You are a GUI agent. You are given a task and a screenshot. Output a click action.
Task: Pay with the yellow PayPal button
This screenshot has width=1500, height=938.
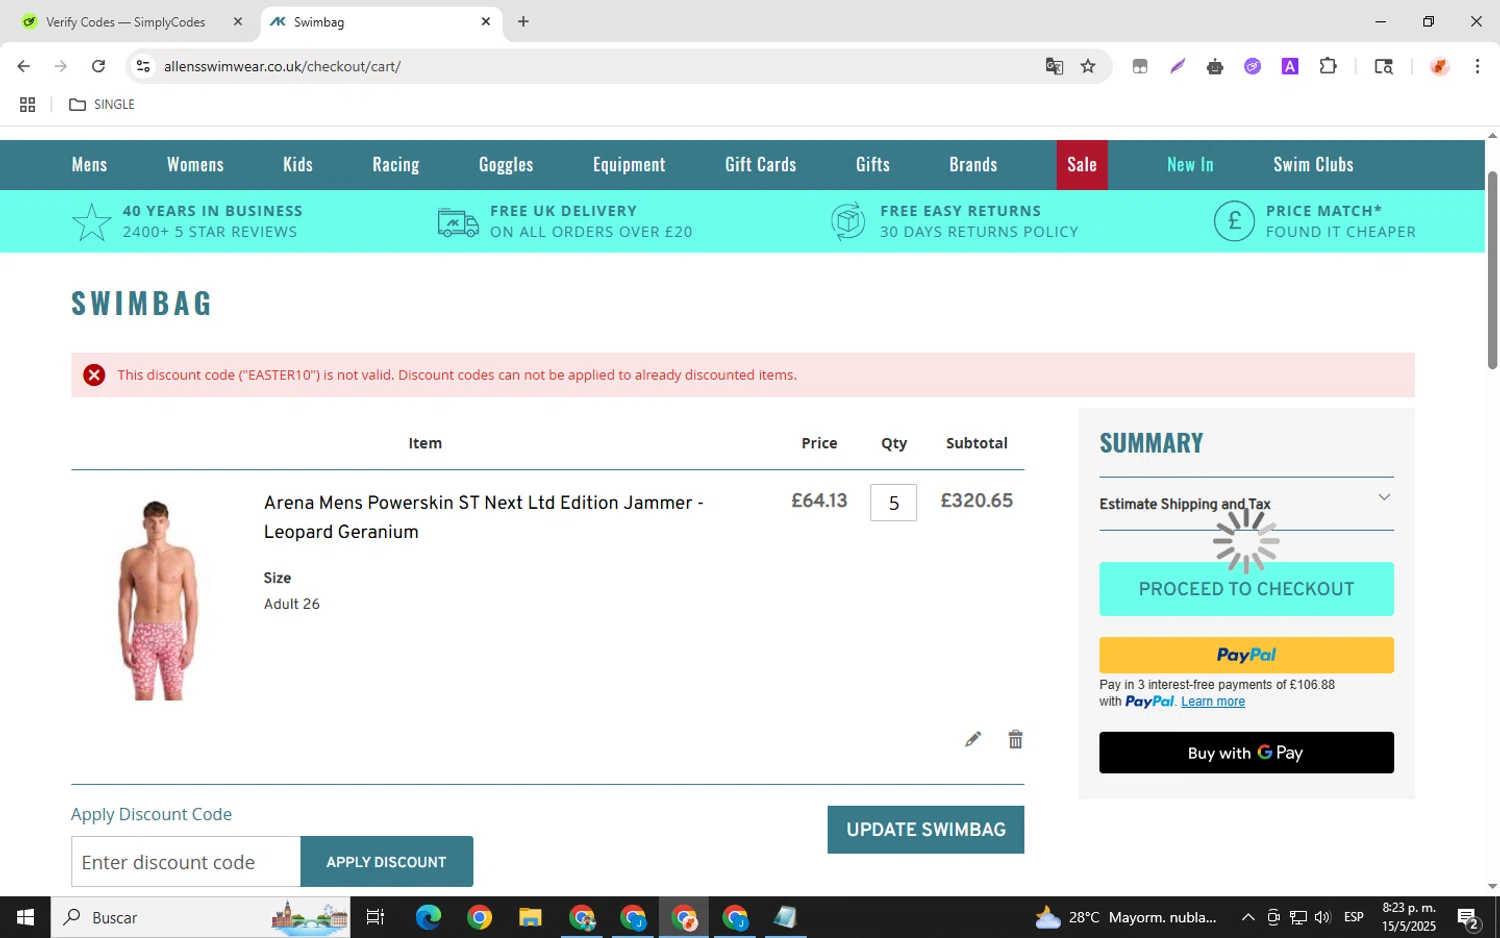[1246, 655]
